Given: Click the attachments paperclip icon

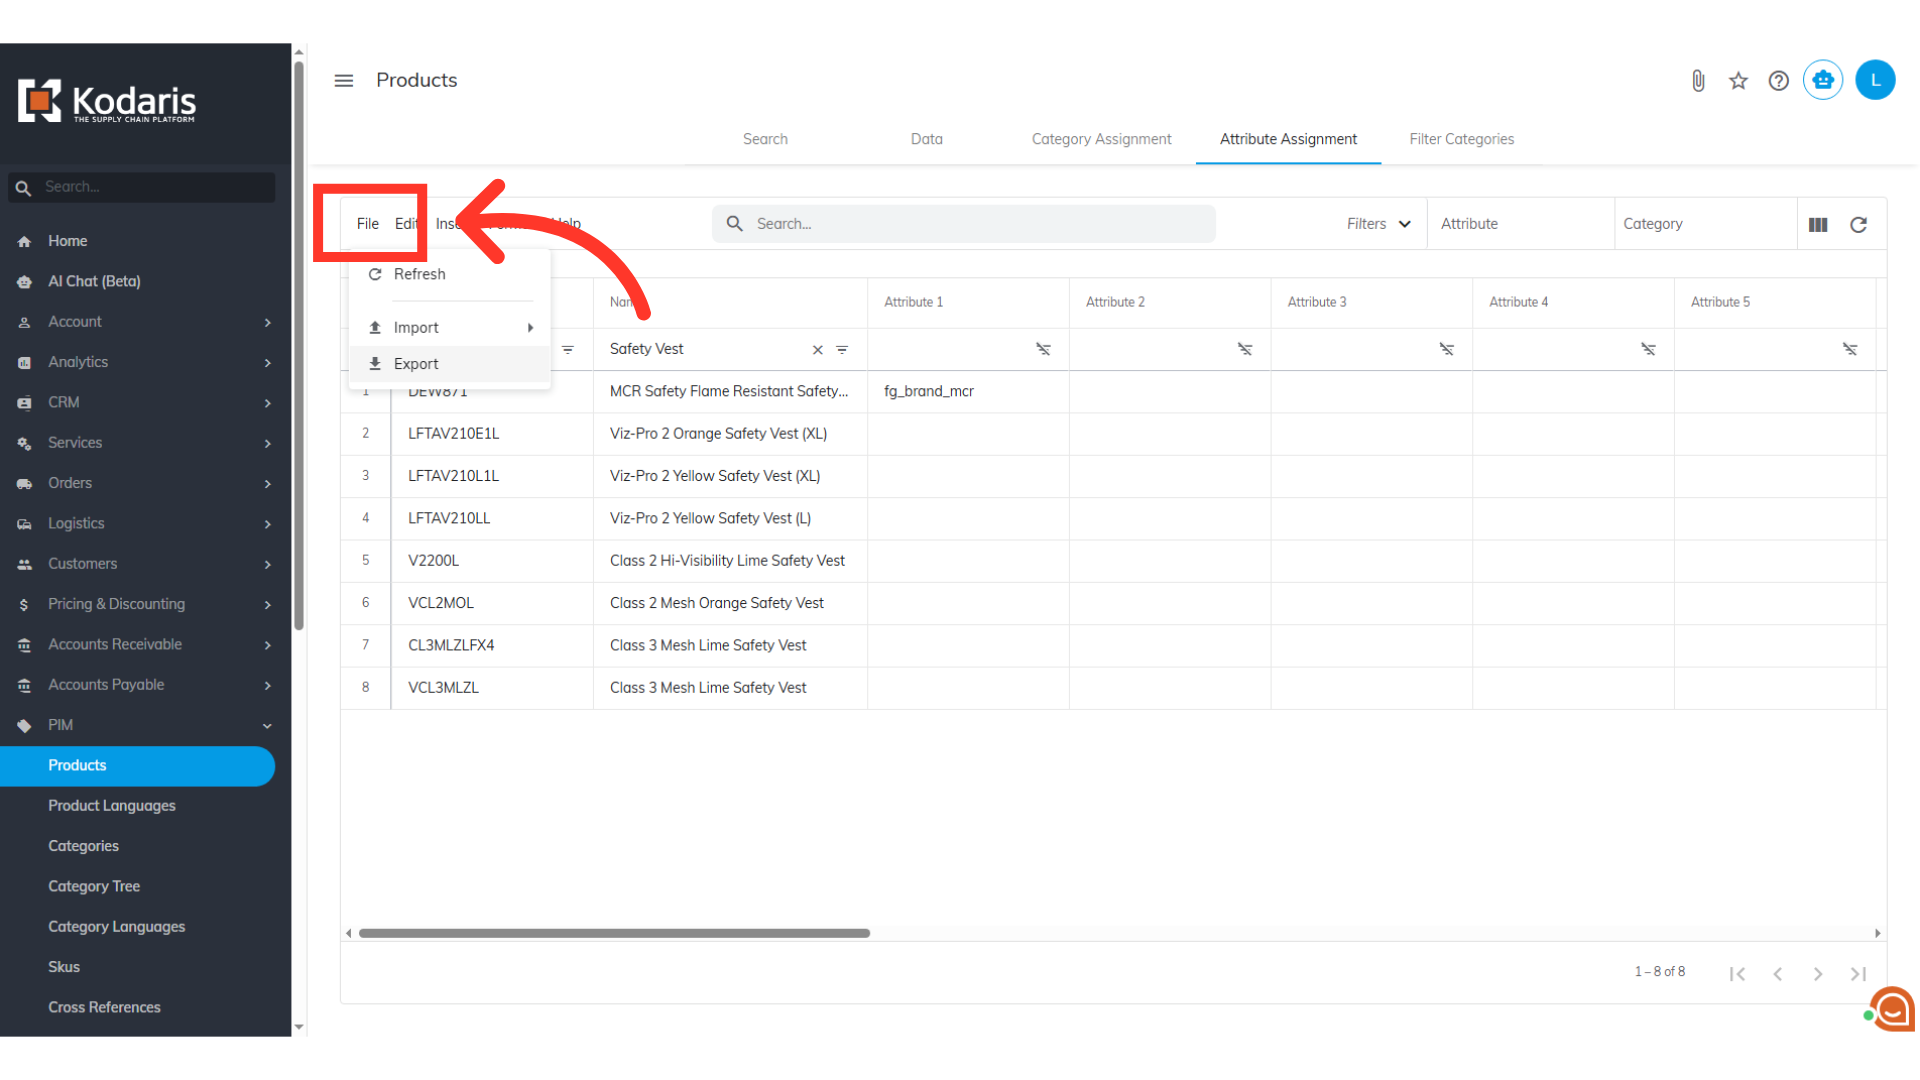Looking at the screenshot, I should point(1698,81).
